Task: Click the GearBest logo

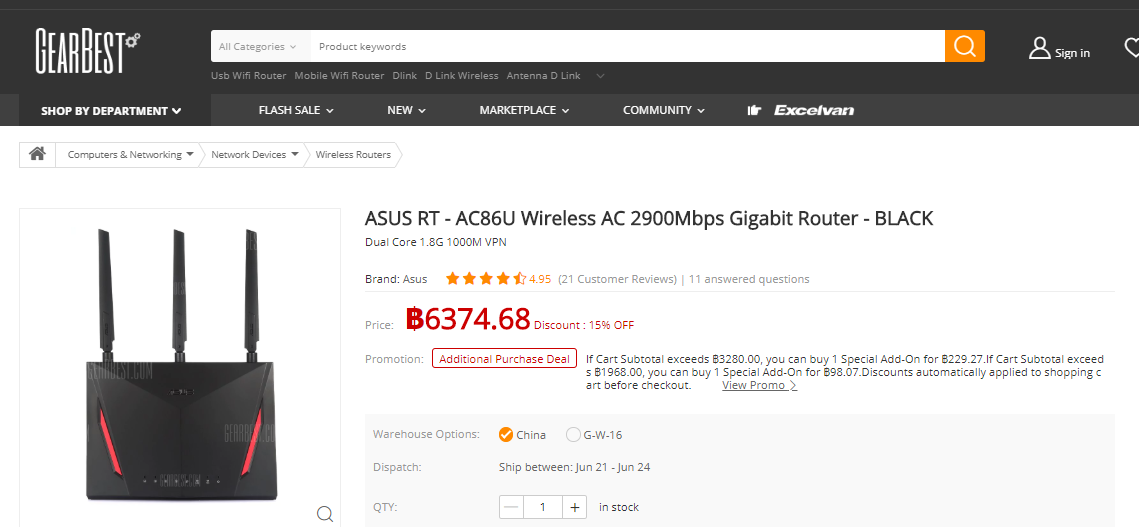Action: tap(88, 51)
